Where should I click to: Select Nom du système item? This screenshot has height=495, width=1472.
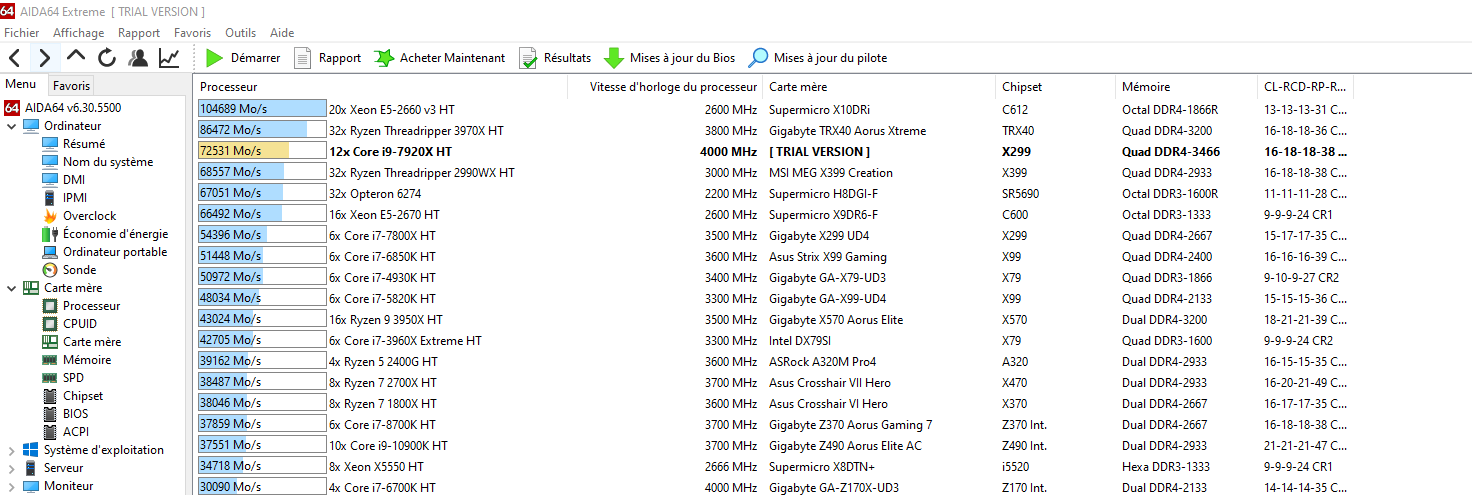point(97,162)
